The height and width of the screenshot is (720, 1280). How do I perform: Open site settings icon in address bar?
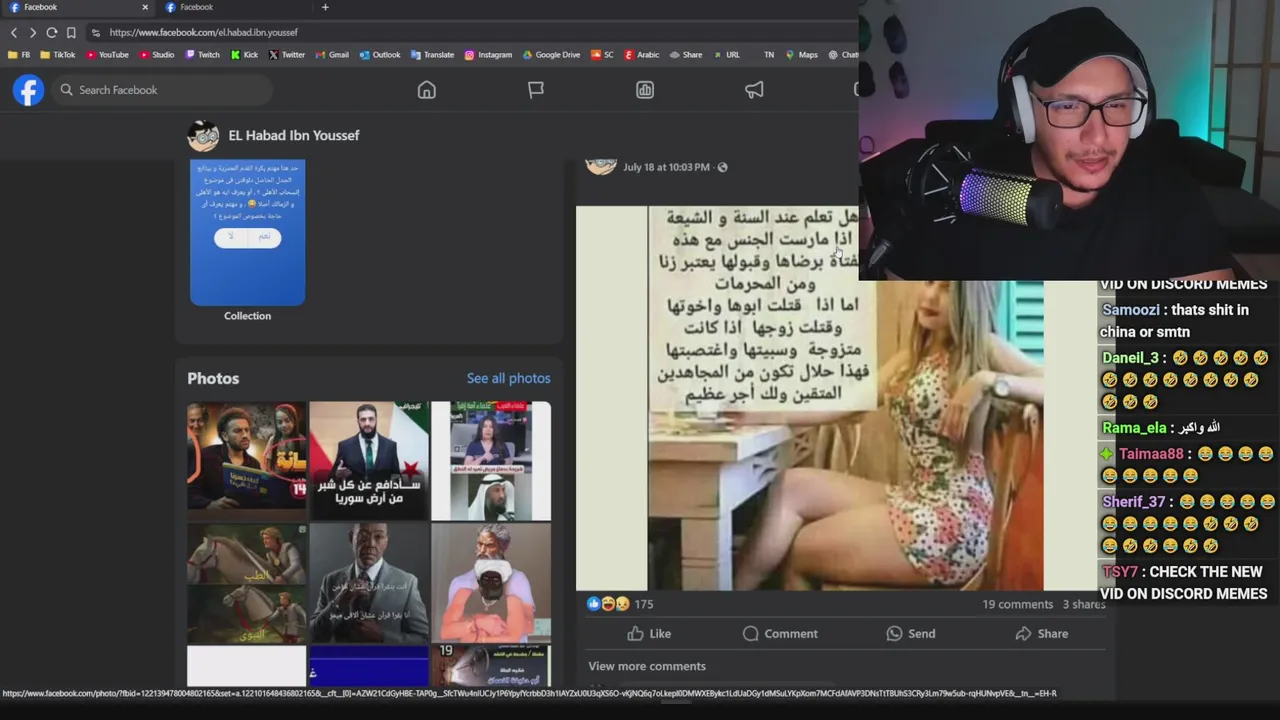coord(96,32)
